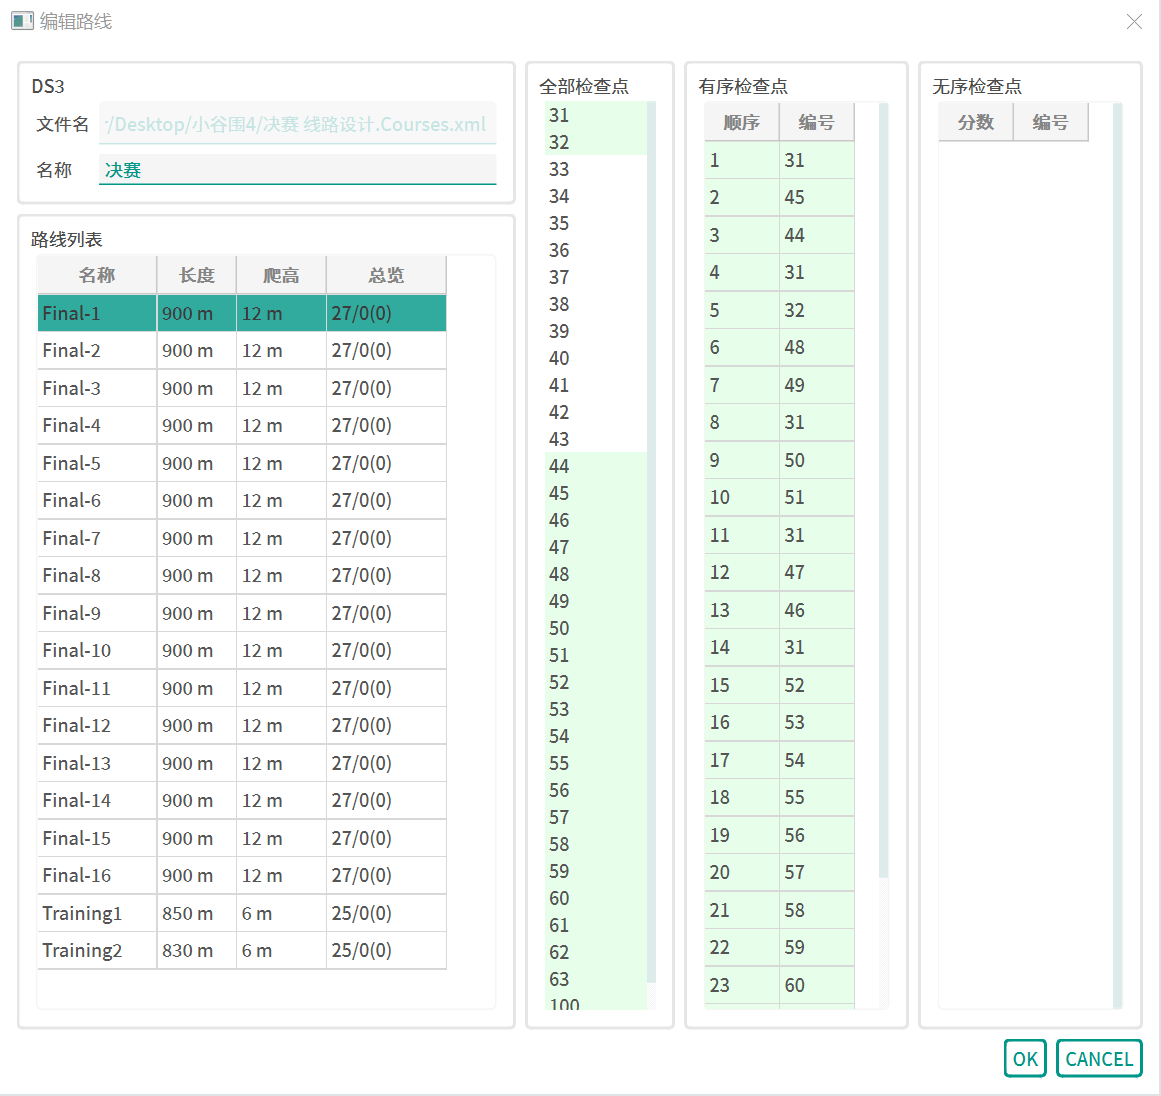This screenshot has width=1161, height=1096.
Task: Select ordered control row 9 with code 50
Action: coord(779,460)
